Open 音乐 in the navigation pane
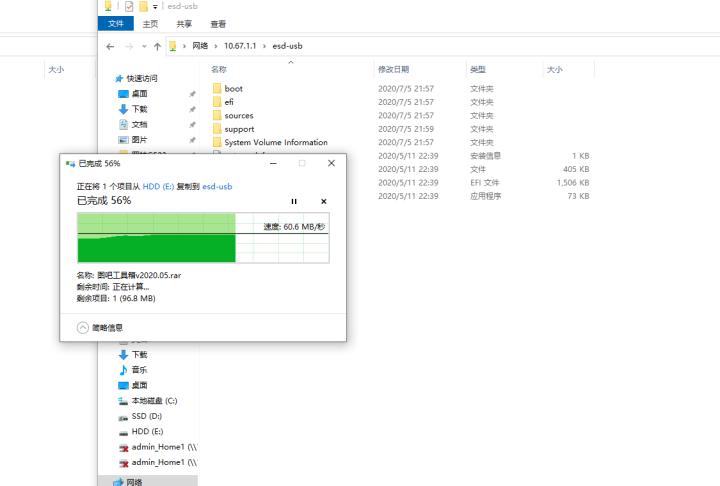This screenshot has height=486, width=720. [139, 370]
